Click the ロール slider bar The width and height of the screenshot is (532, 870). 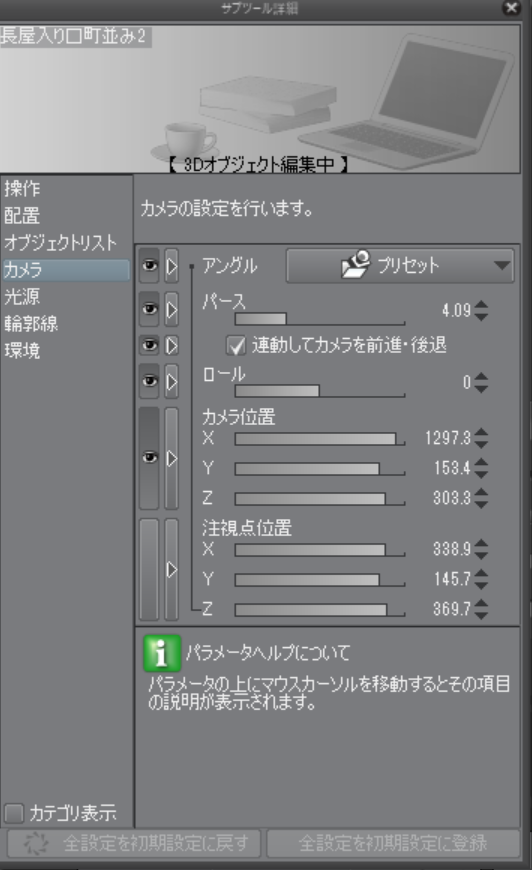(x=320, y=391)
